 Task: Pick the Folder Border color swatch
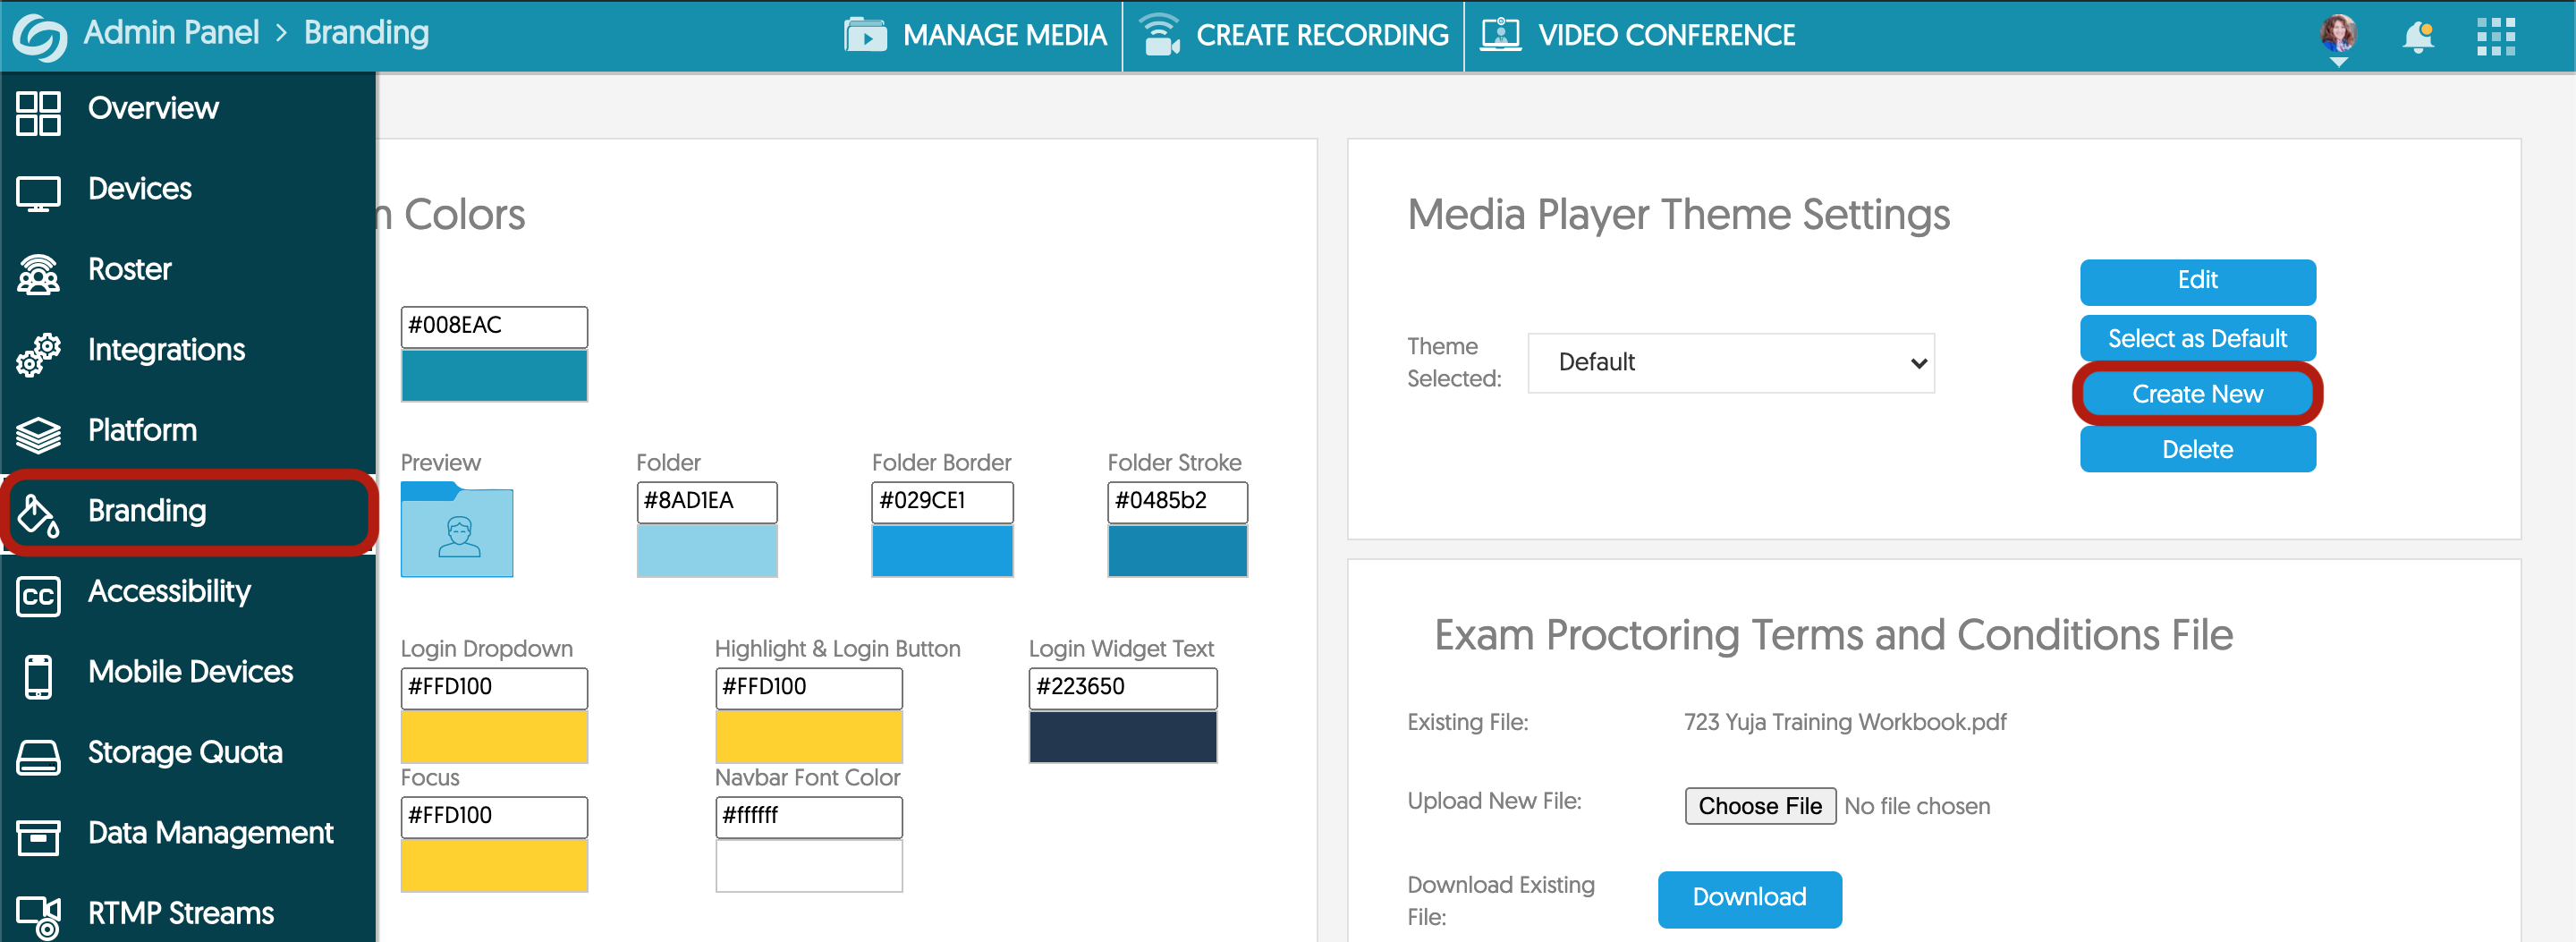click(942, 551)
